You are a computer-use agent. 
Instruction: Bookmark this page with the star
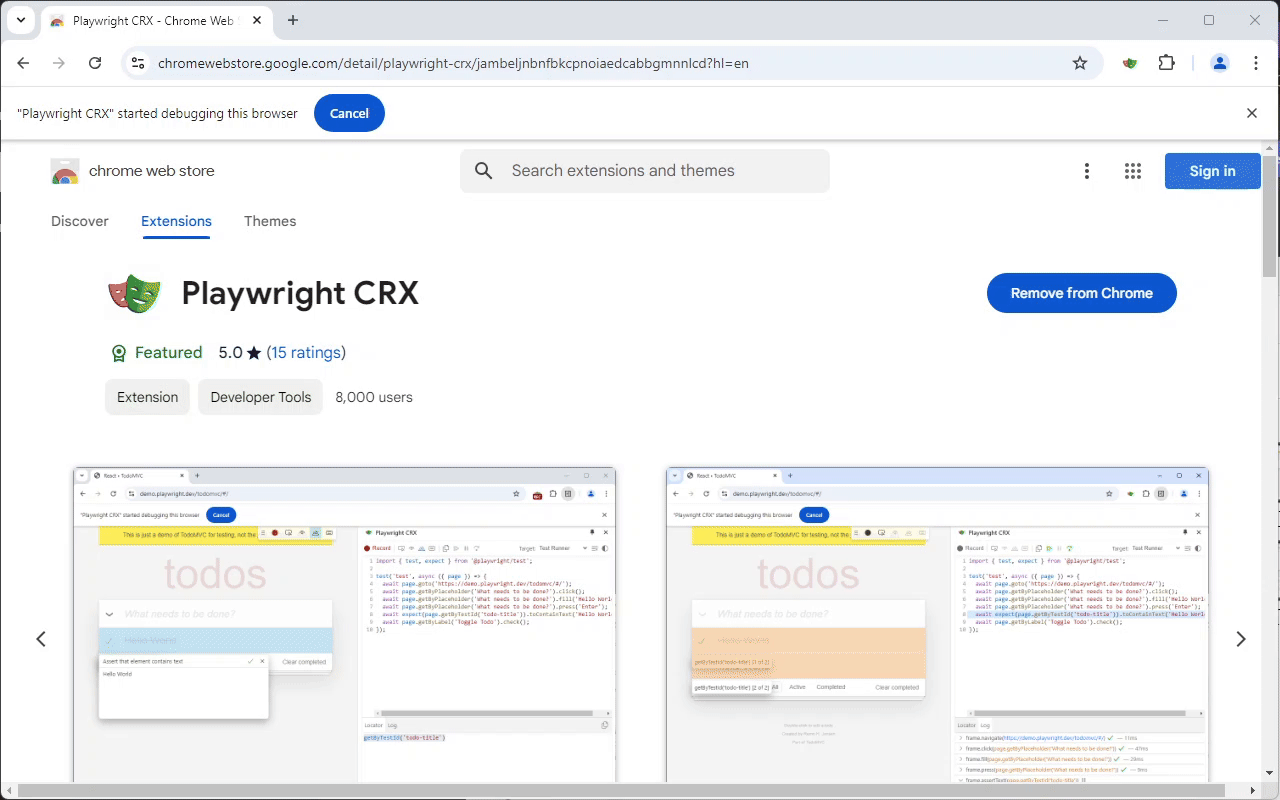[x=1080, y=63]
